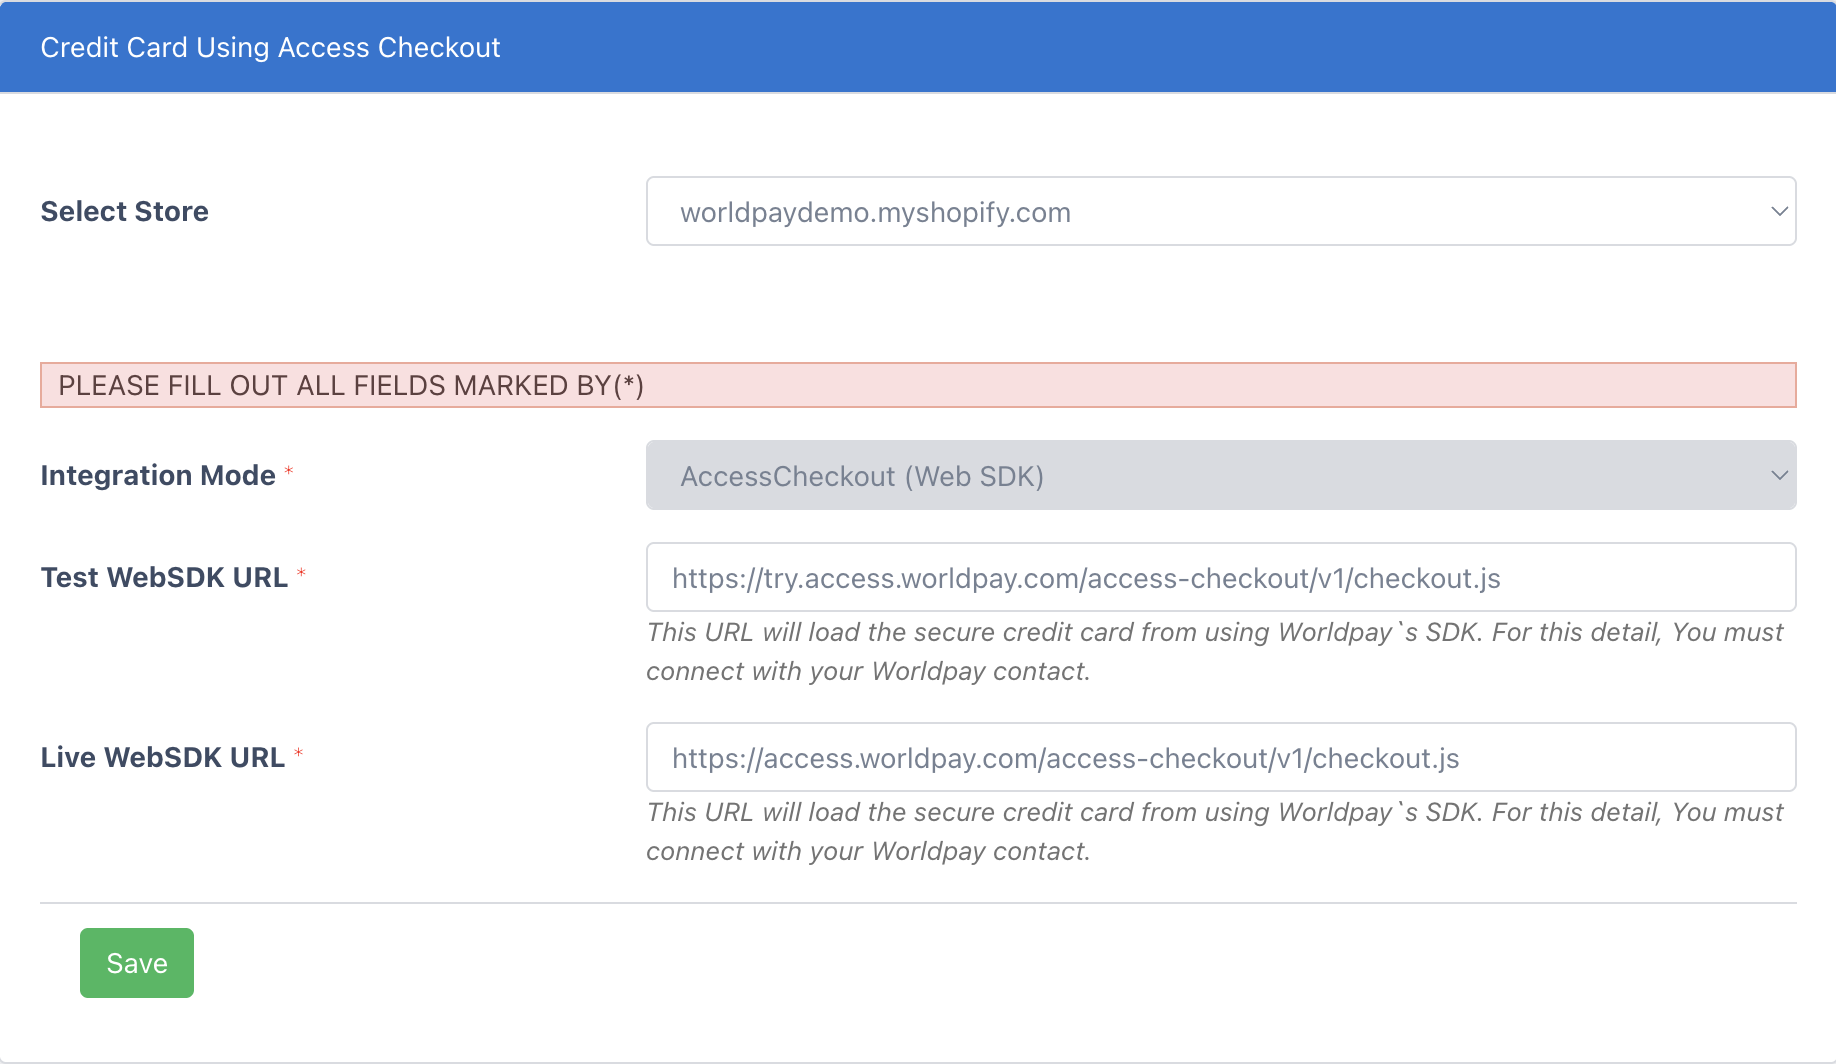Click the help text under Live WebSDK URL

(x=1214, y=831)
